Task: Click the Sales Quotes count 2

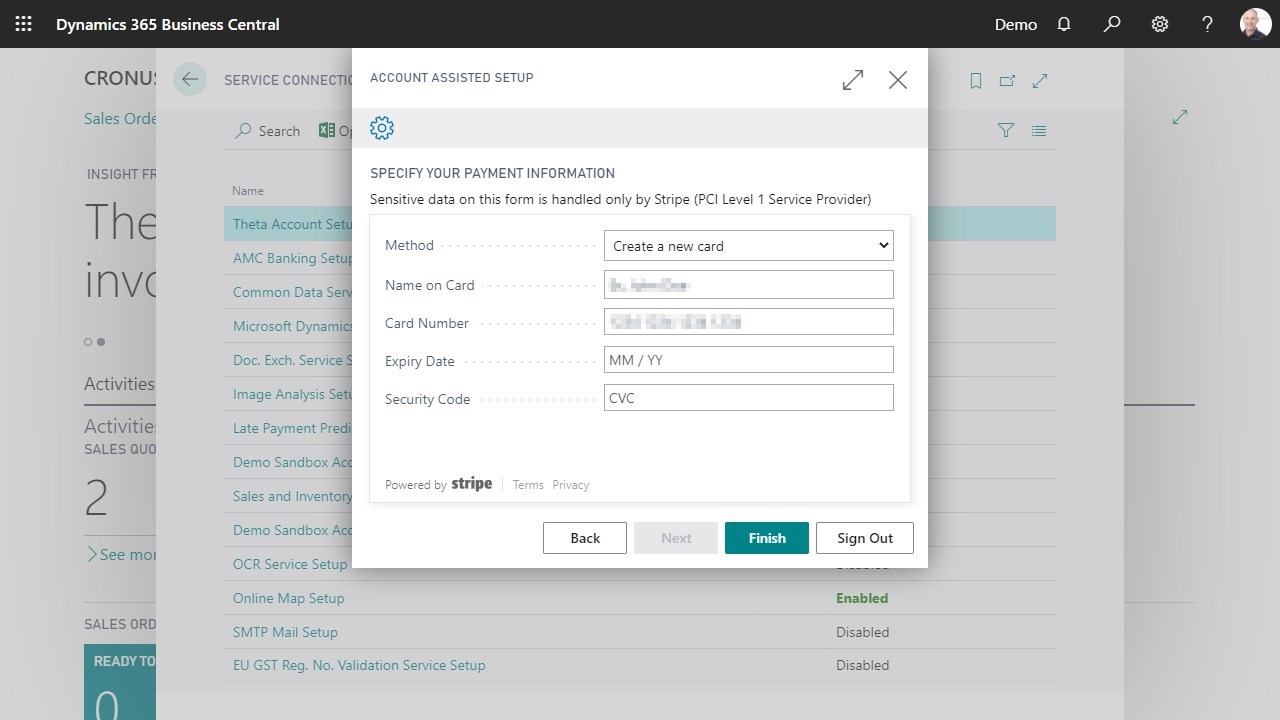Action: click(96, 497)
